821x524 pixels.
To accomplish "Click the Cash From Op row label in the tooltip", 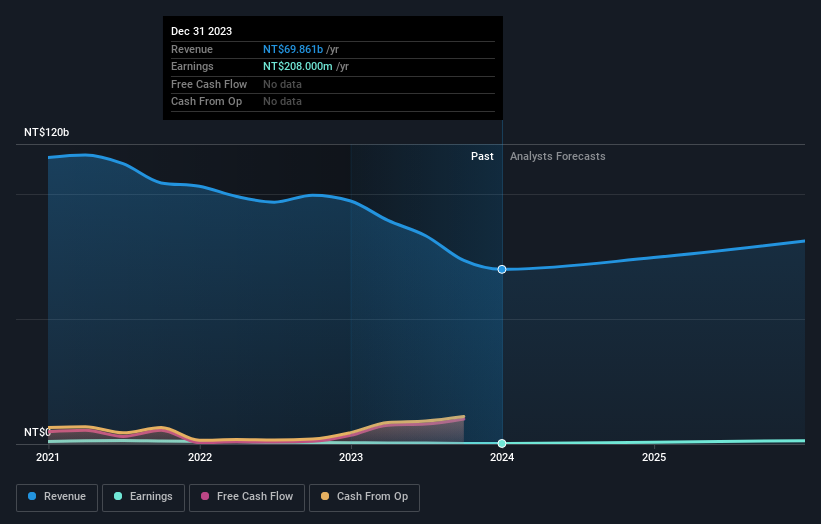I will click(x=206, y=102).
